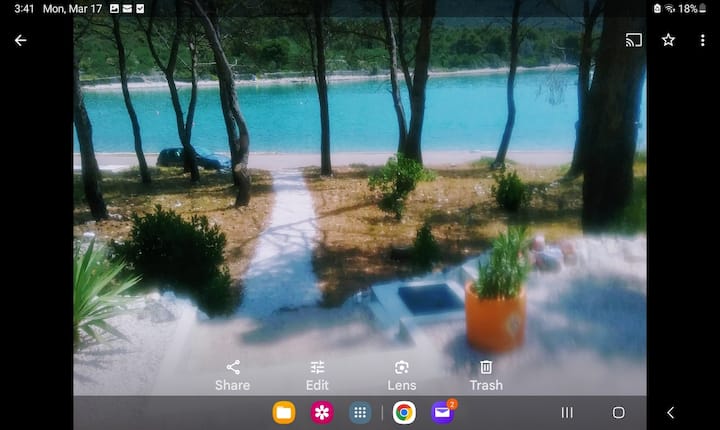Tap the checkmark notification icon in the status bar
Viewport: 720px width, 430px height.
(x=140, y=9)
